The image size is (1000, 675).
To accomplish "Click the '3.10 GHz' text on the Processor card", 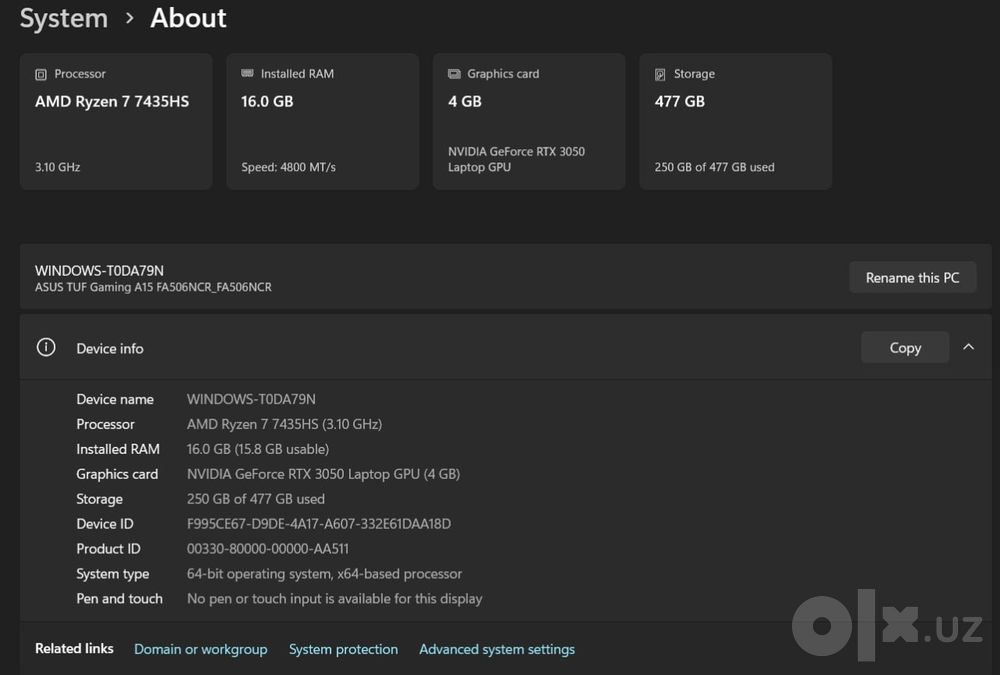I will point(57,167).
